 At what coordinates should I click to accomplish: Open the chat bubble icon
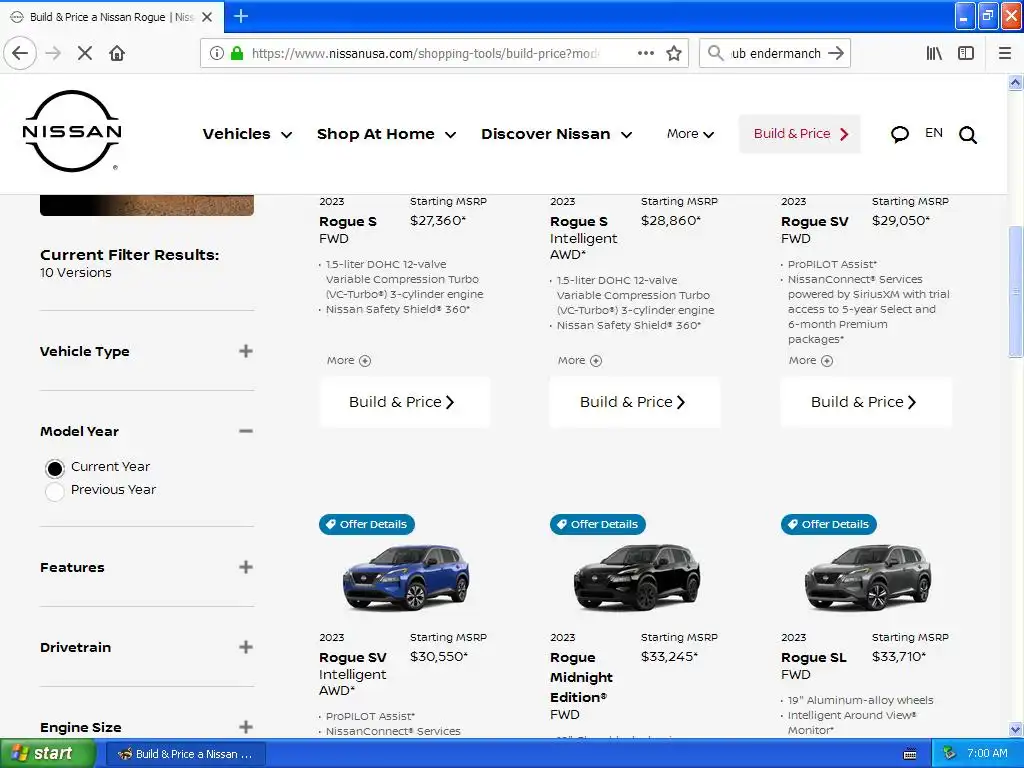(x=900, y=134)
